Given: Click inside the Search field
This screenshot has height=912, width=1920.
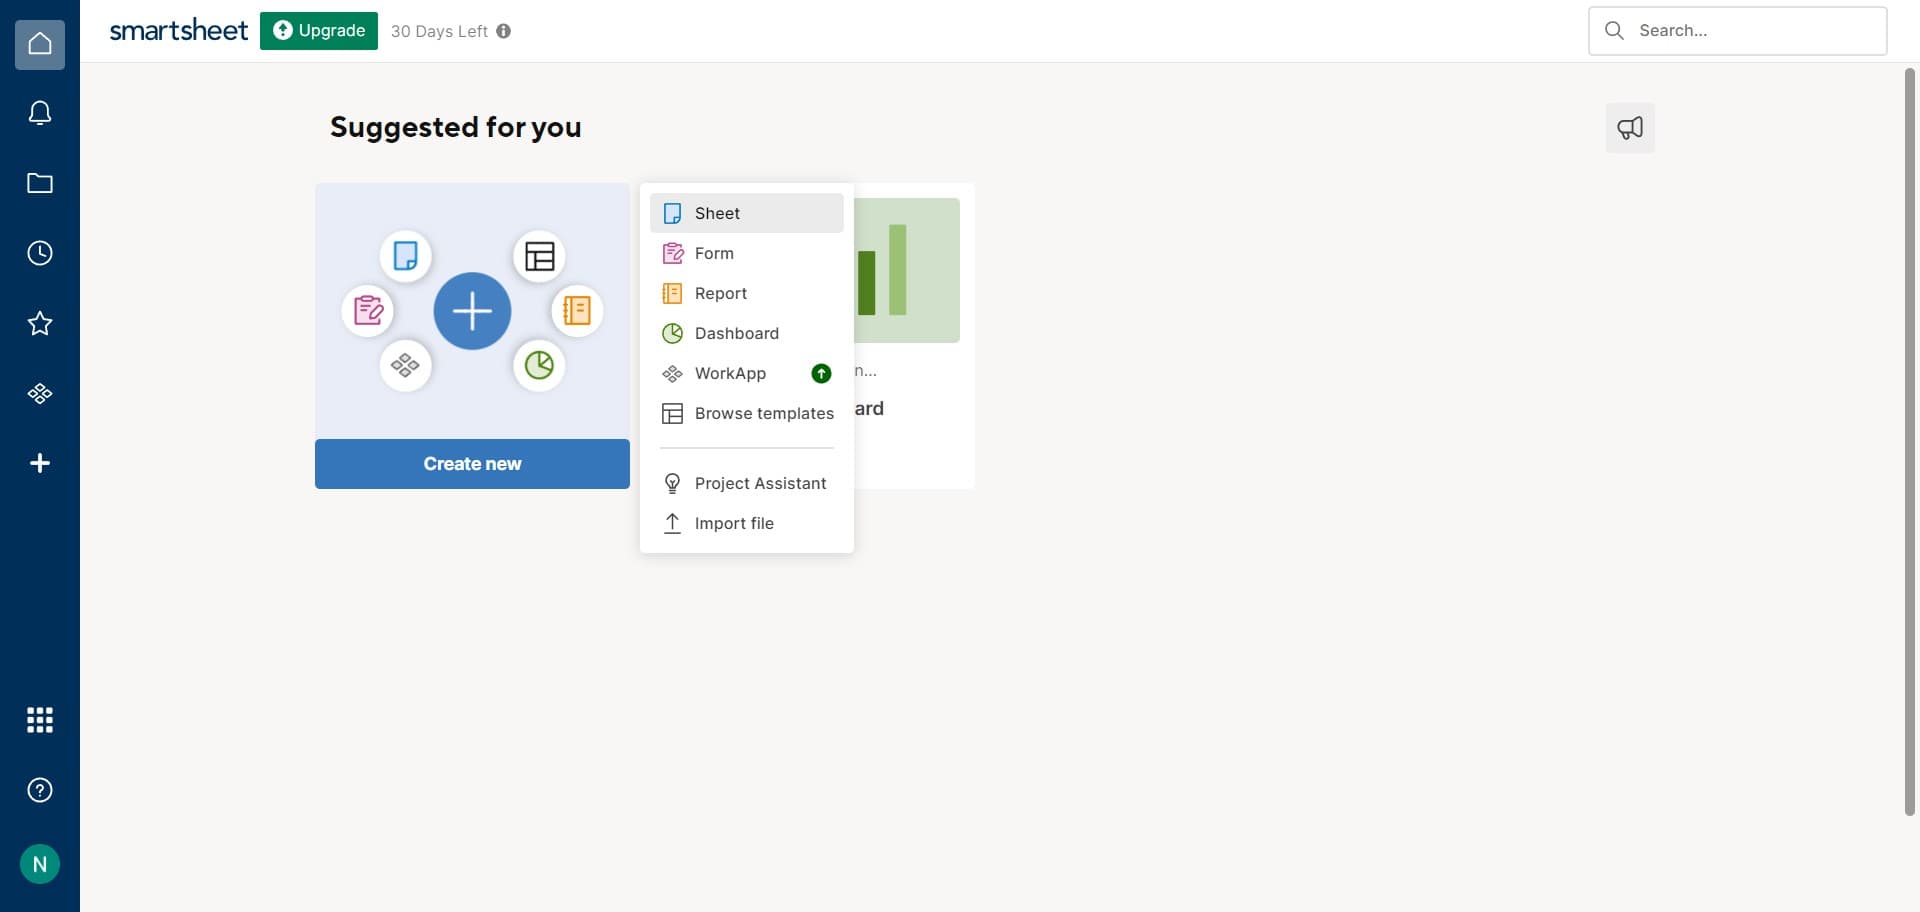Looking at the screenshot, I should [x=1740, y=30].
